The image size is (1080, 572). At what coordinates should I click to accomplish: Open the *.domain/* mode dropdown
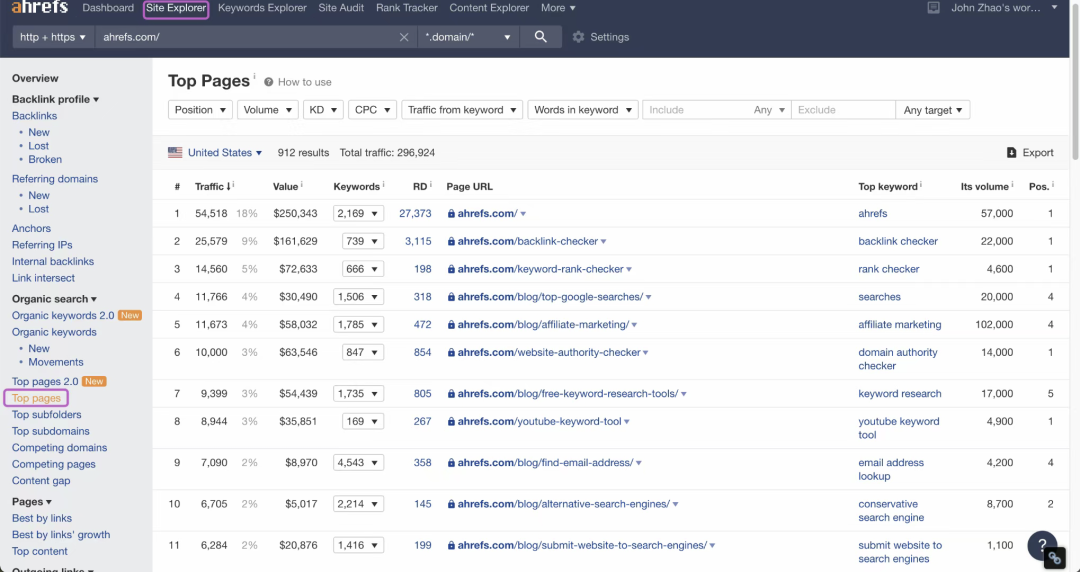click(468, 37)
